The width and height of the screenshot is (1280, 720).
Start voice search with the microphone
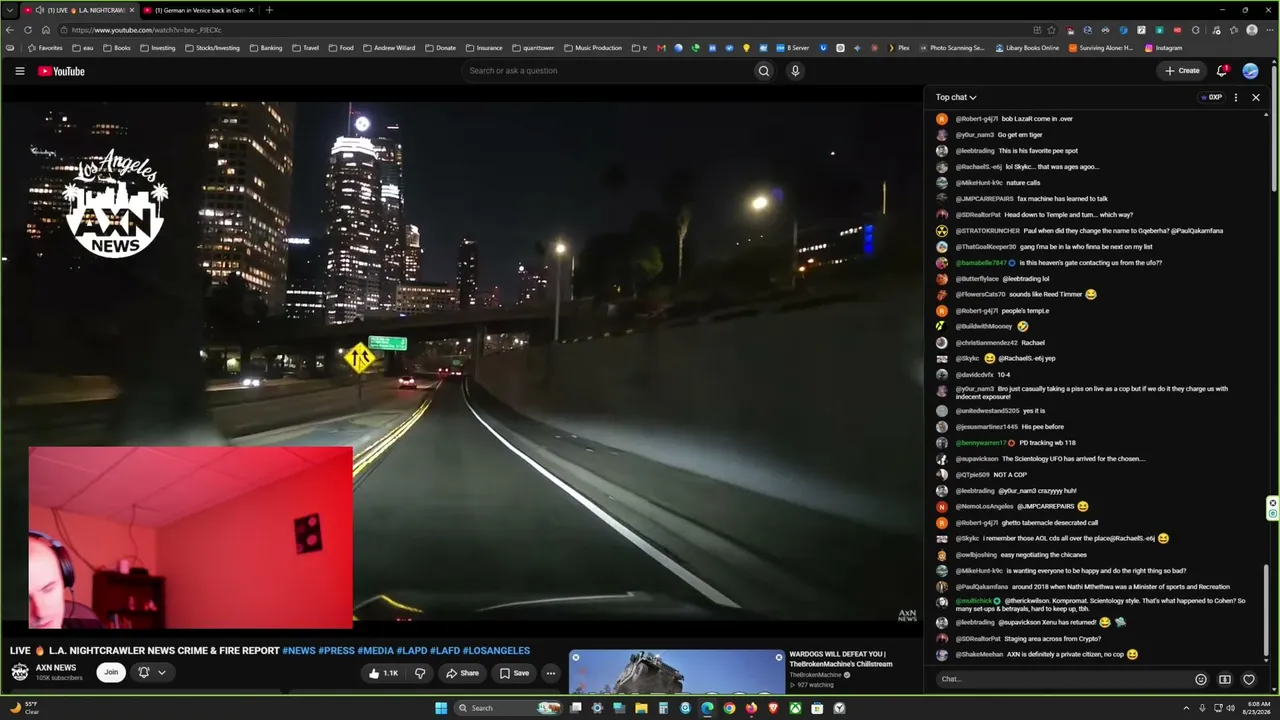point(795,71)
